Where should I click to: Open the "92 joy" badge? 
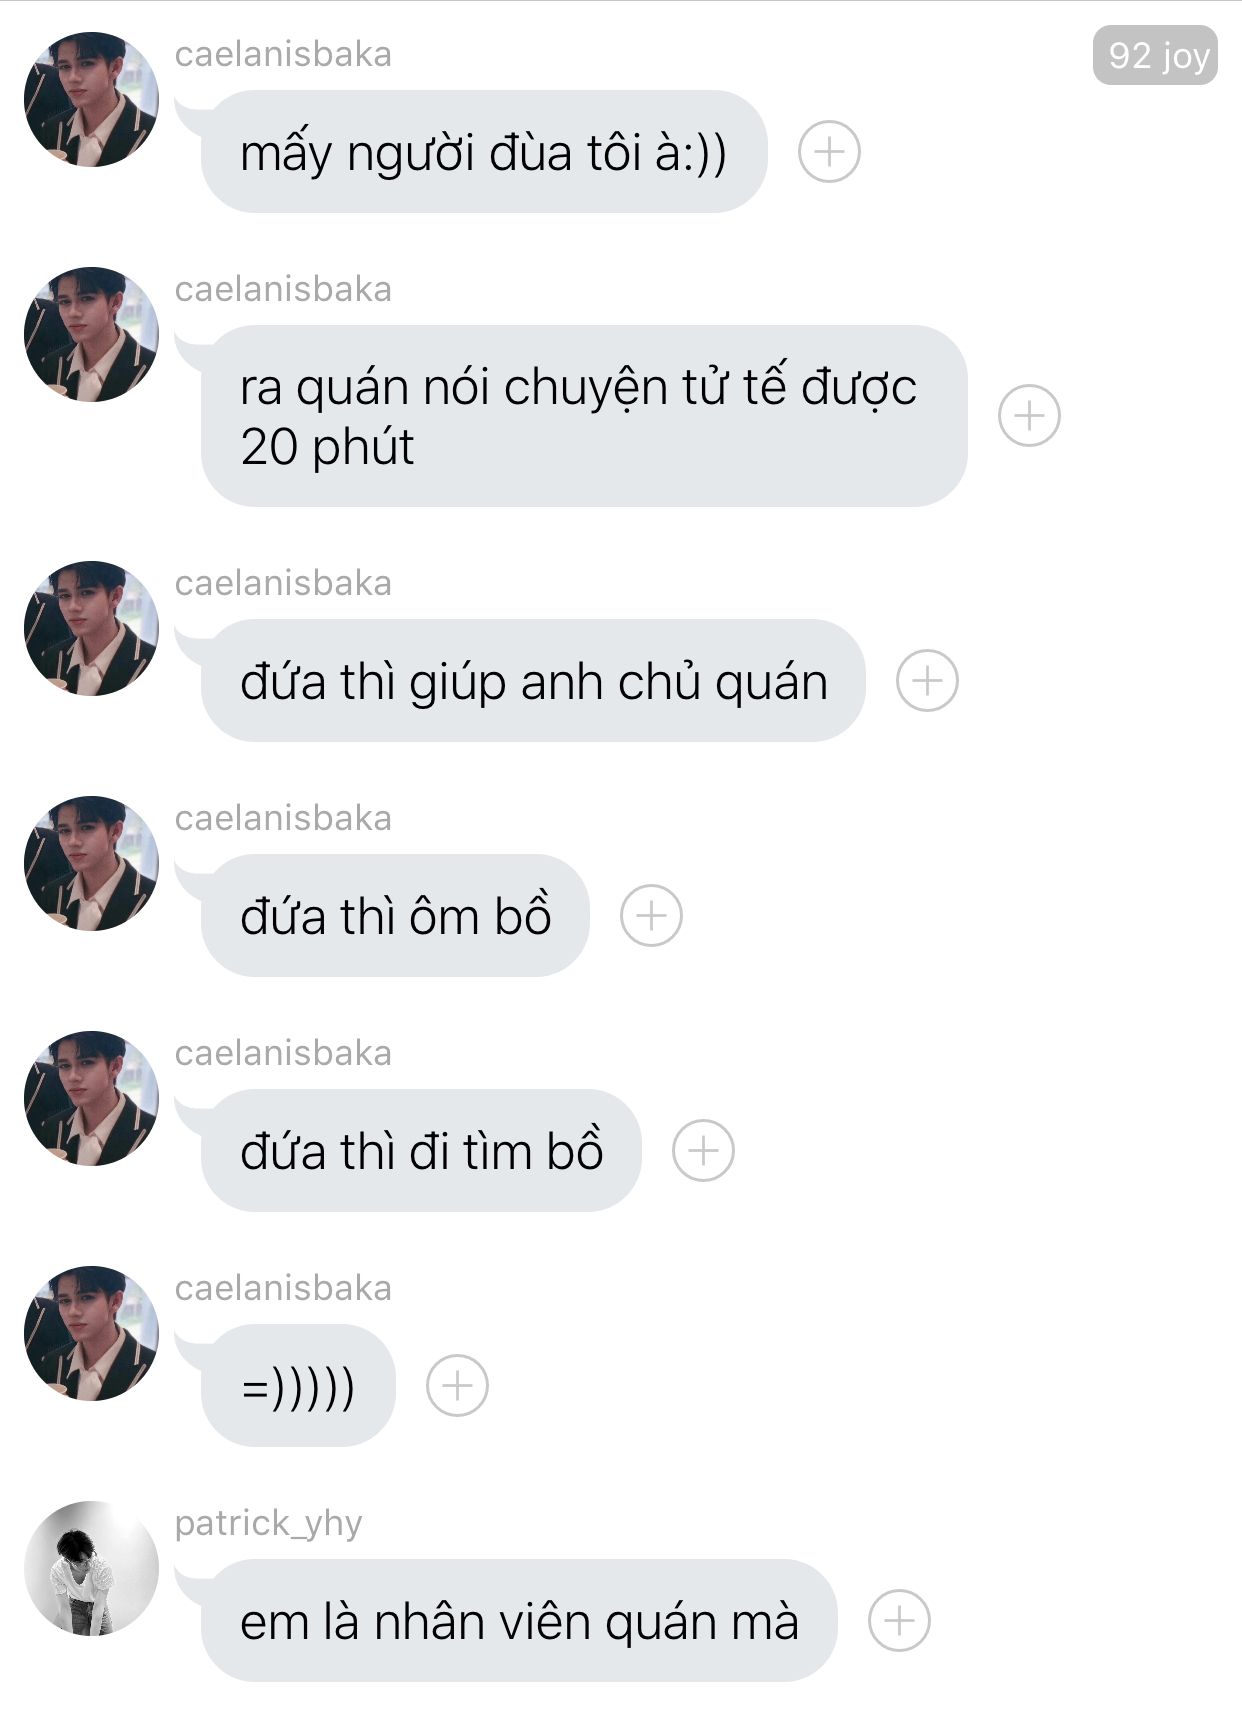(x=1155, y=55)
